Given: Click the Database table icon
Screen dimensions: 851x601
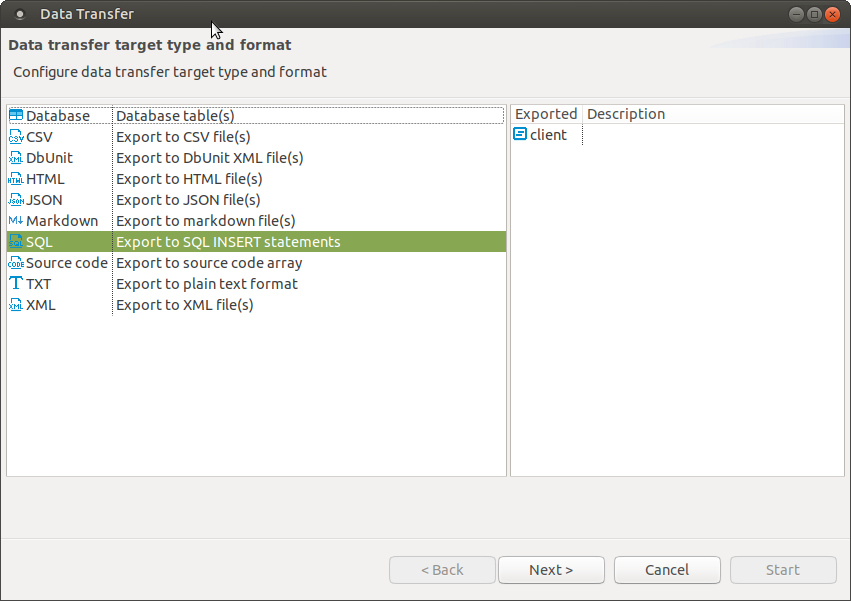Looking at the screenshot, I should click(x=16, y=116).
